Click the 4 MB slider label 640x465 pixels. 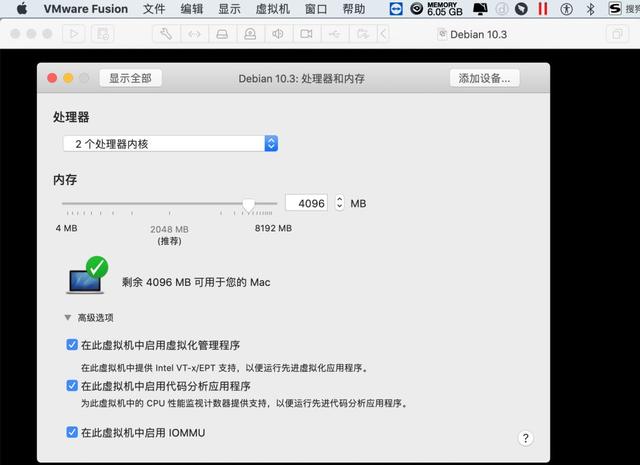(x=67, y=228)
